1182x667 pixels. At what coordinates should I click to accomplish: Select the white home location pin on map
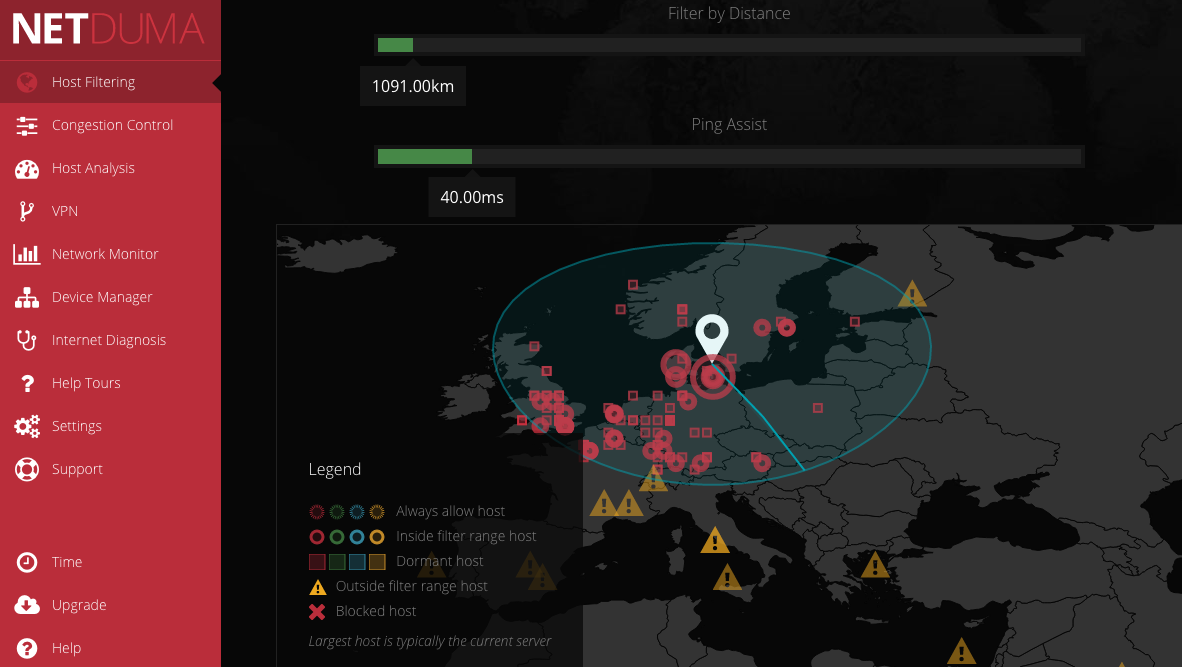(x=712, y=337)
